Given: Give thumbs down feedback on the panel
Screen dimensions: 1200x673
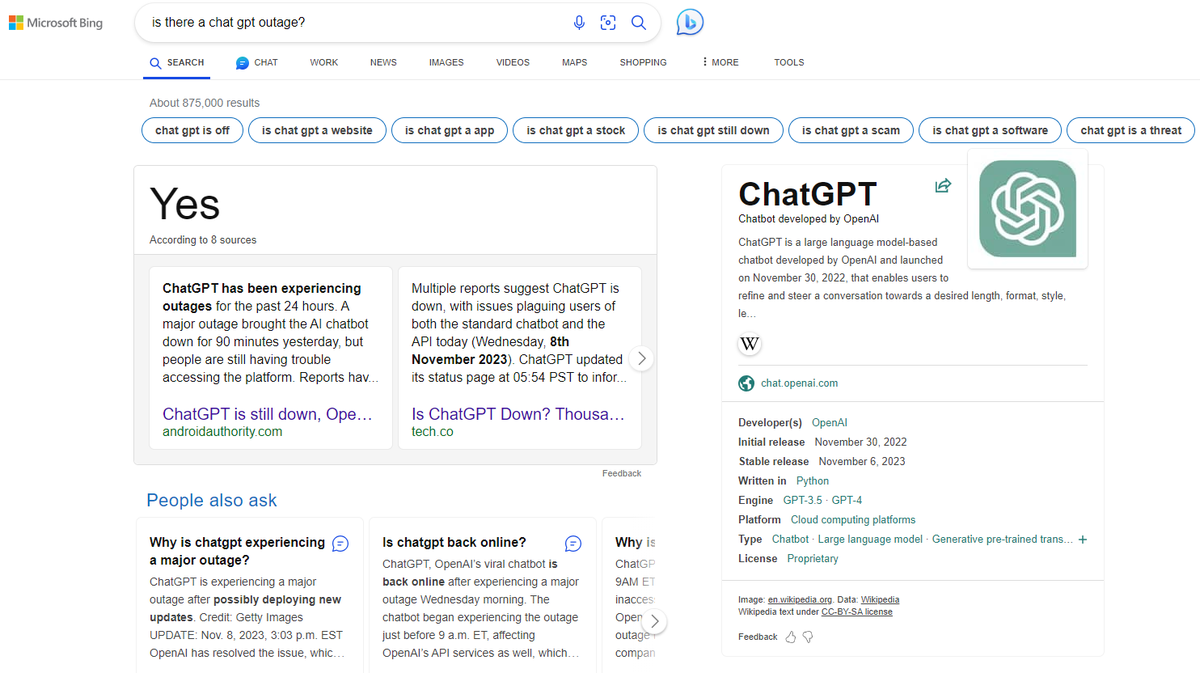Looking at the screenshot, I should (x=807, y=636).
